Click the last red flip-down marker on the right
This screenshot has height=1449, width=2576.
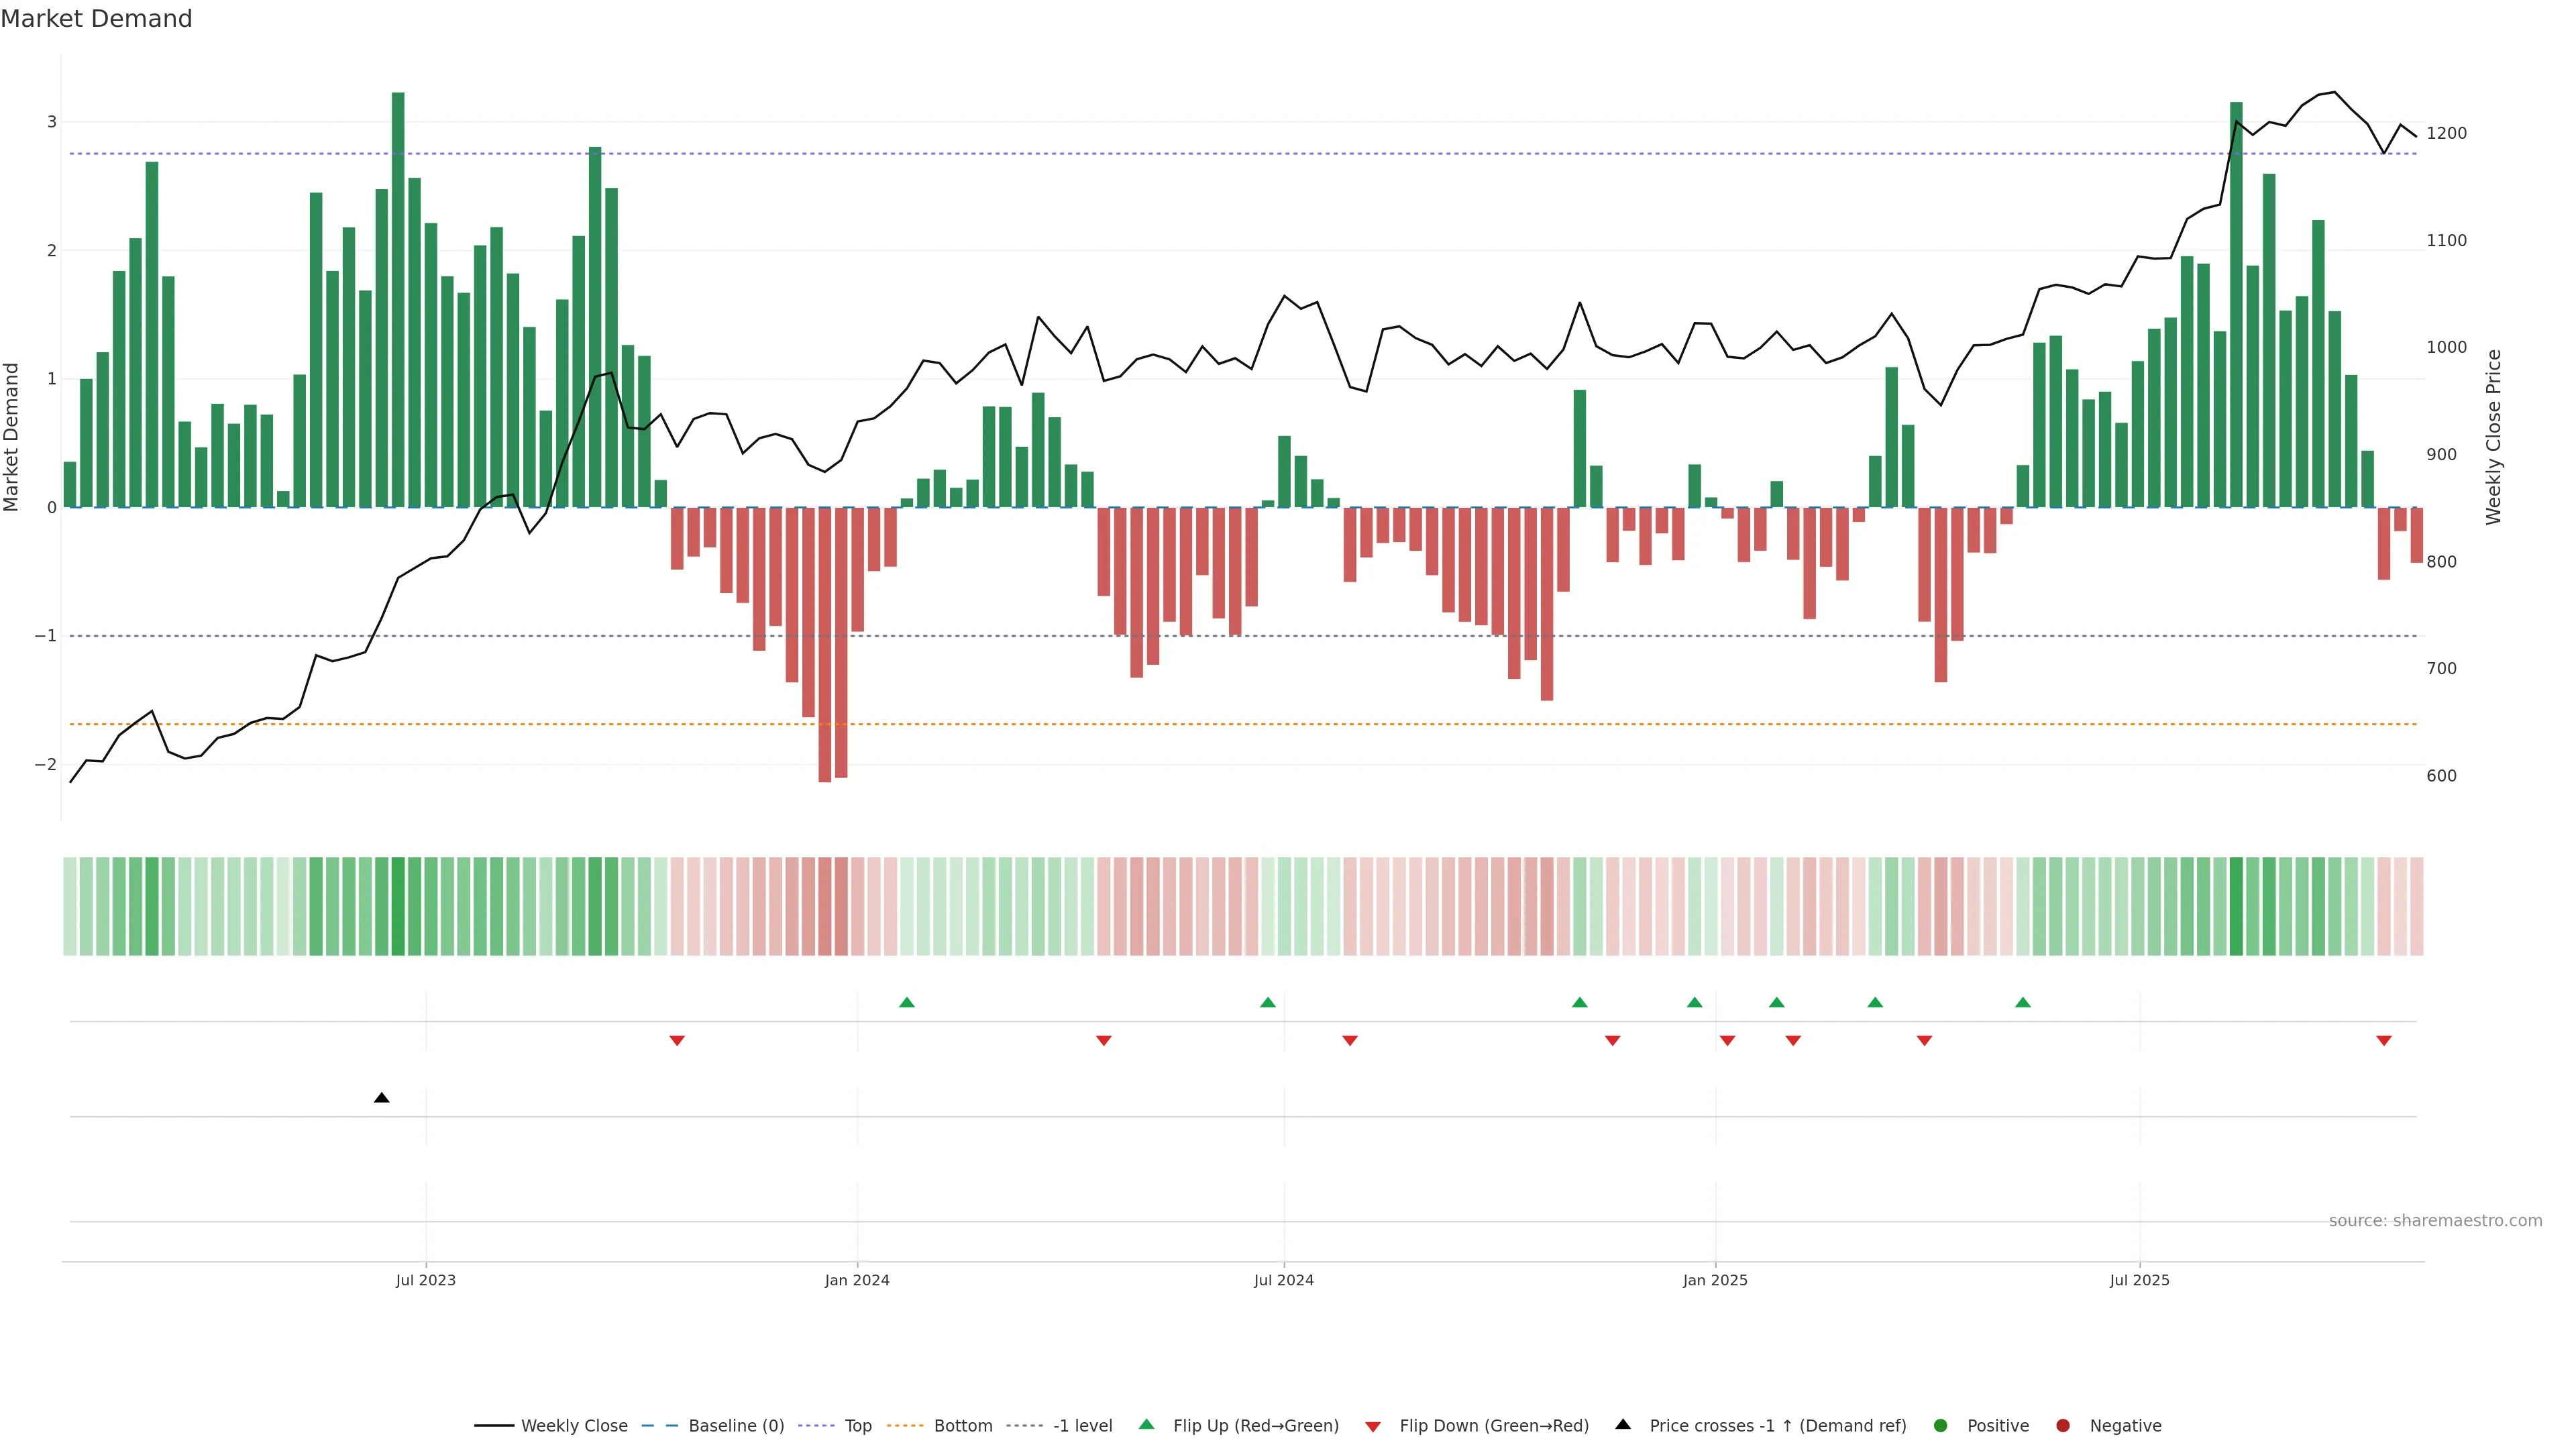point(2384,1041)
